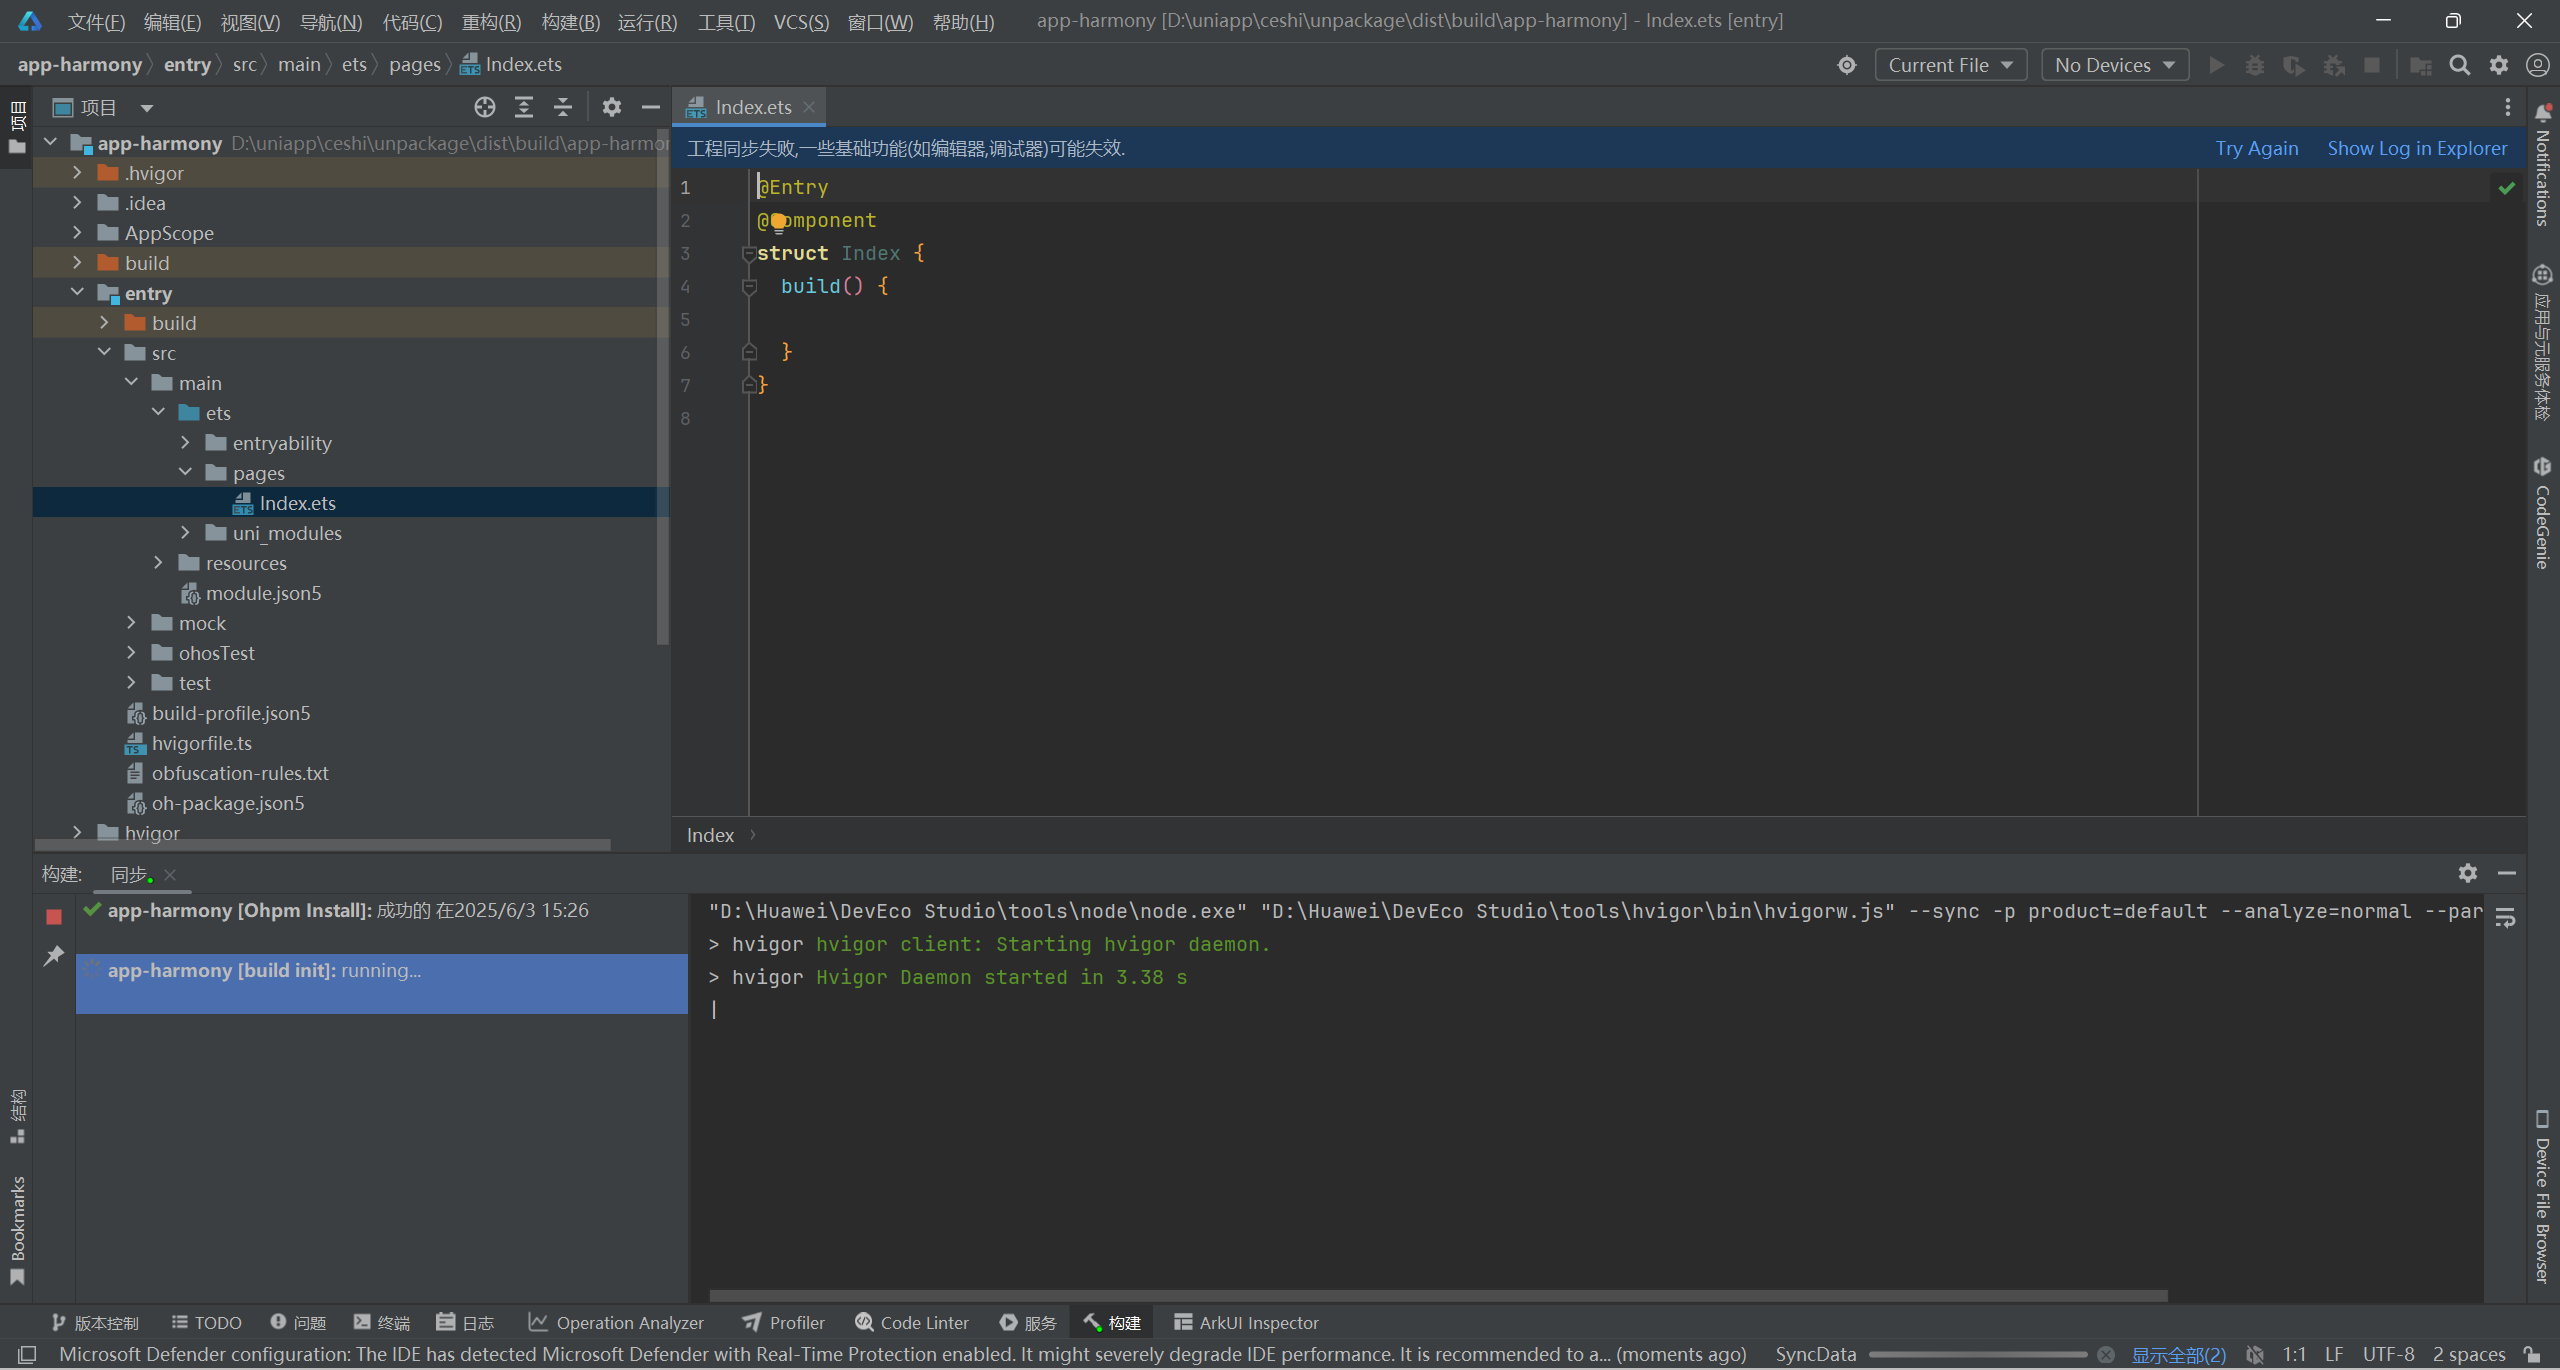Click the pin icon in build panel

click(54, 957)
